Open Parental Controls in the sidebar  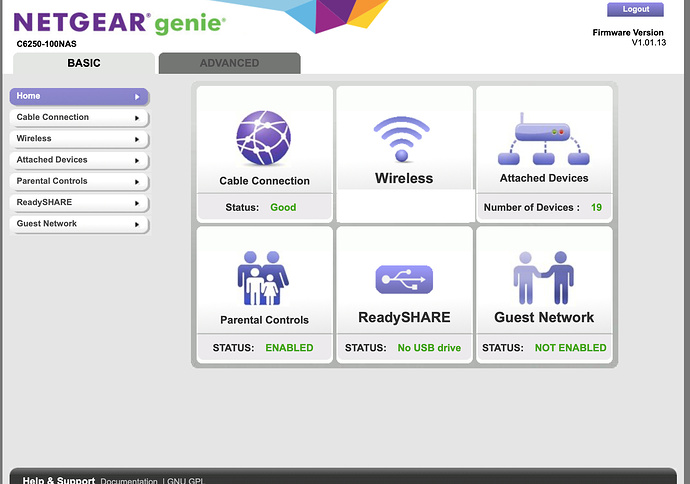(x=79, y=181)
